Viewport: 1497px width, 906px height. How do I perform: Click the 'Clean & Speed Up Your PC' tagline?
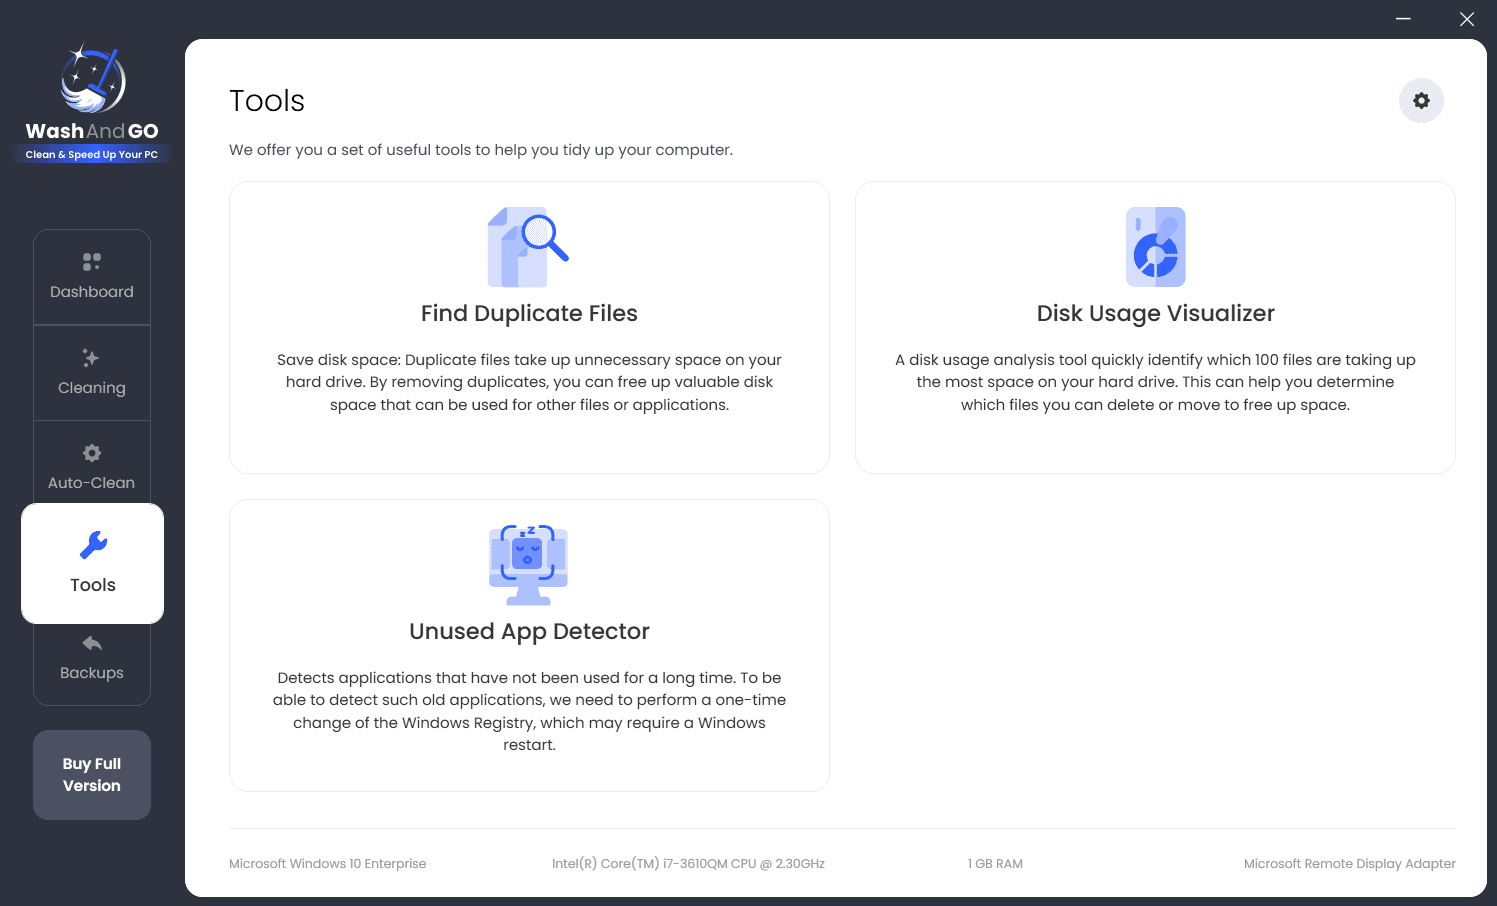(92, 154)
